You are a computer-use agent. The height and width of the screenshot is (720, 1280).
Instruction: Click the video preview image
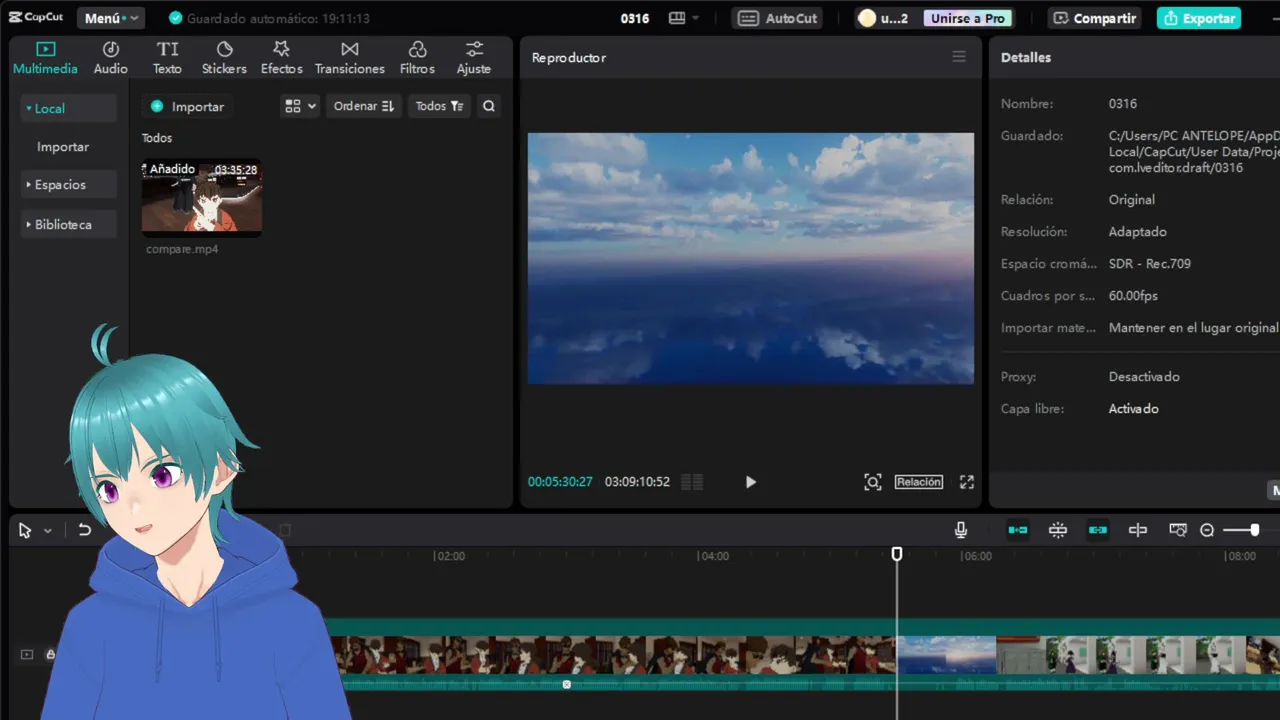750,258
